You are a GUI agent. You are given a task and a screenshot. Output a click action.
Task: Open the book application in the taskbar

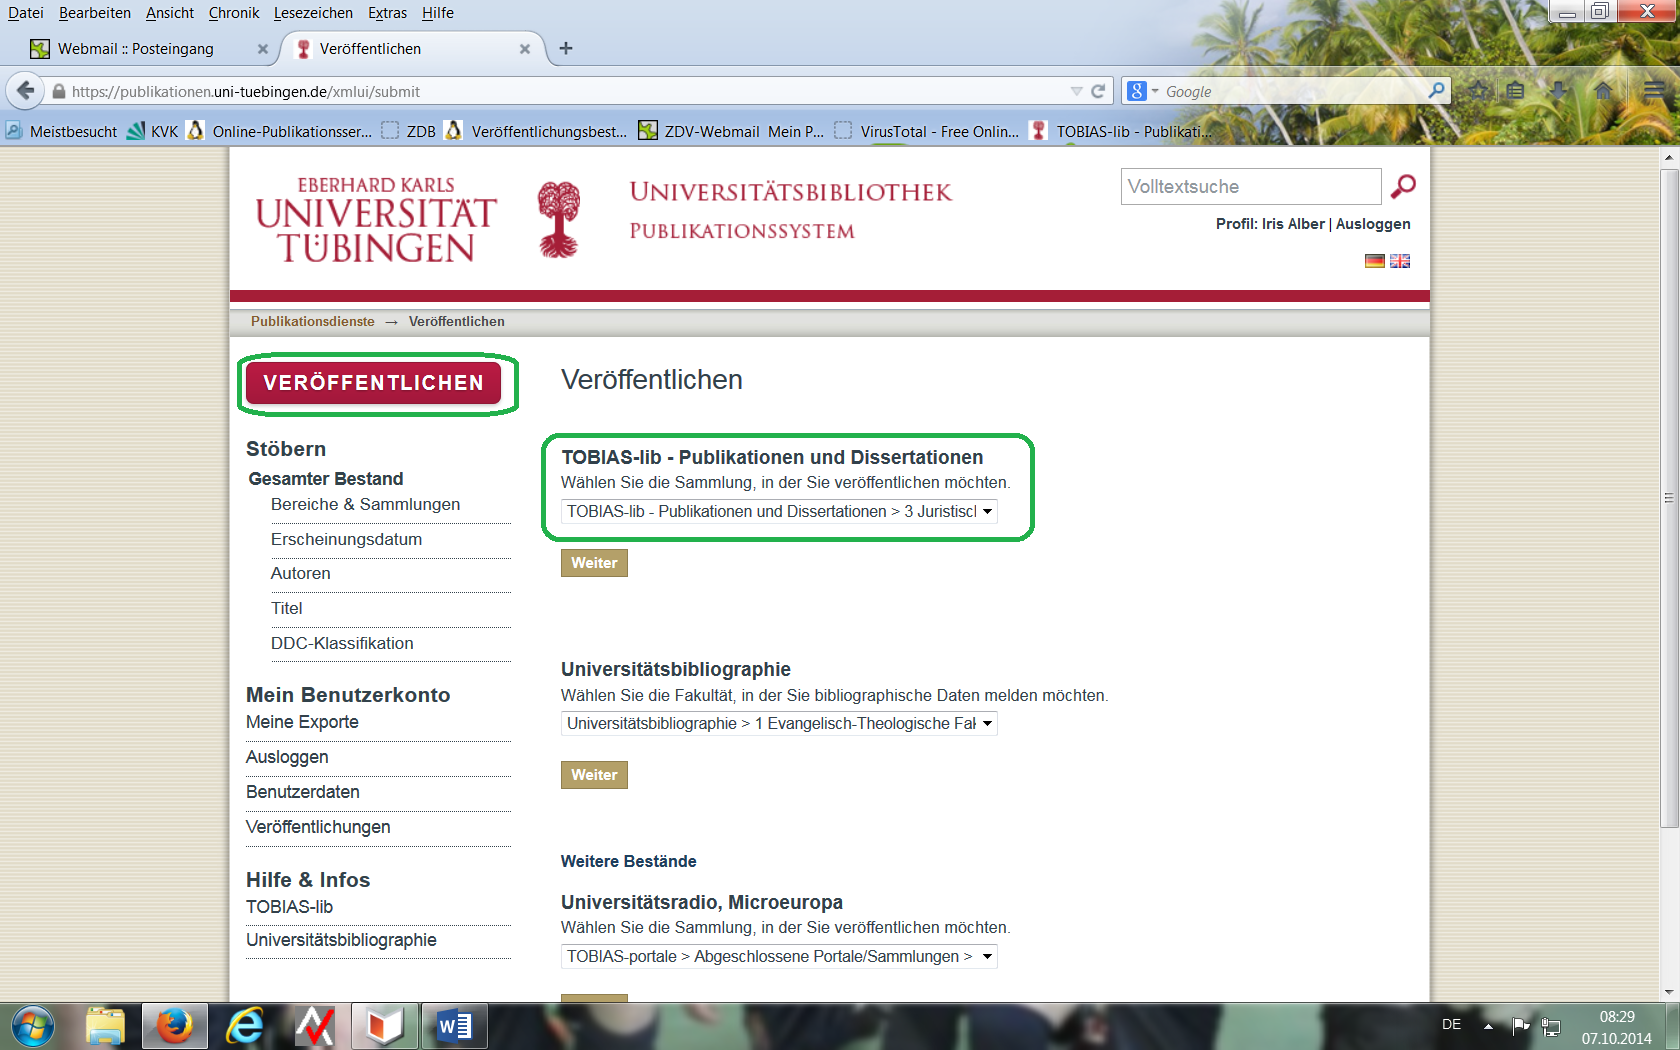click(385, 1027)
